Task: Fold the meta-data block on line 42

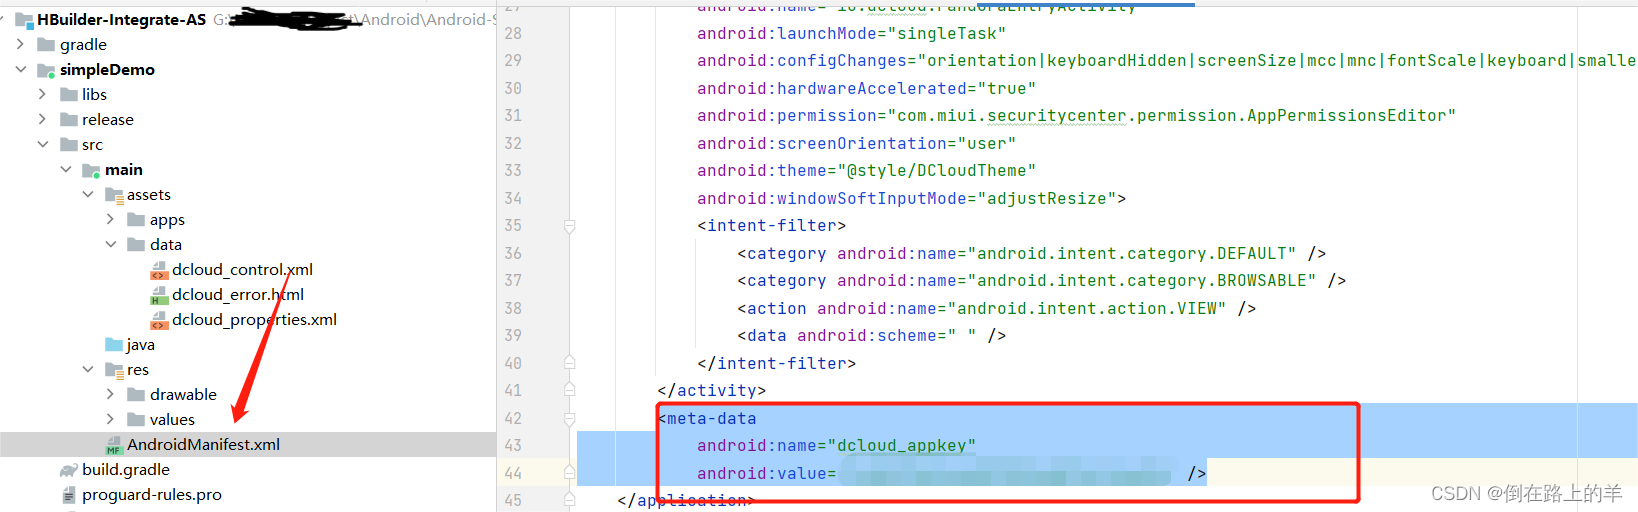Action: (569, 418)
